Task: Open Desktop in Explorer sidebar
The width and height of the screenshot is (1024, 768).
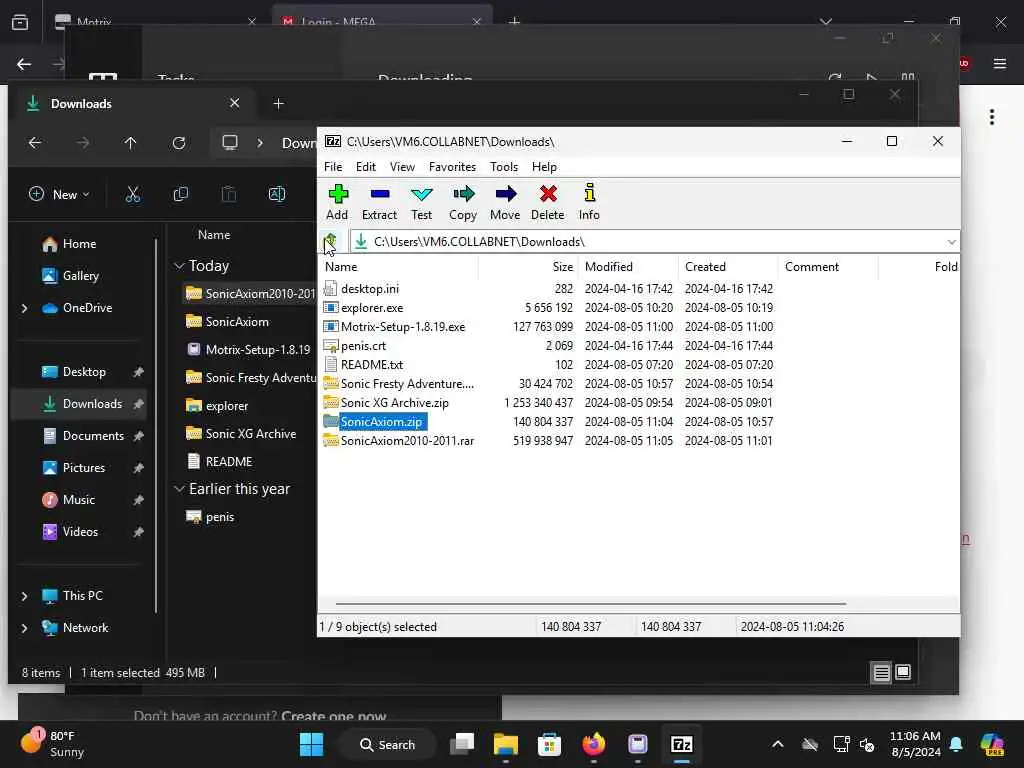Action: click(82, 372)
